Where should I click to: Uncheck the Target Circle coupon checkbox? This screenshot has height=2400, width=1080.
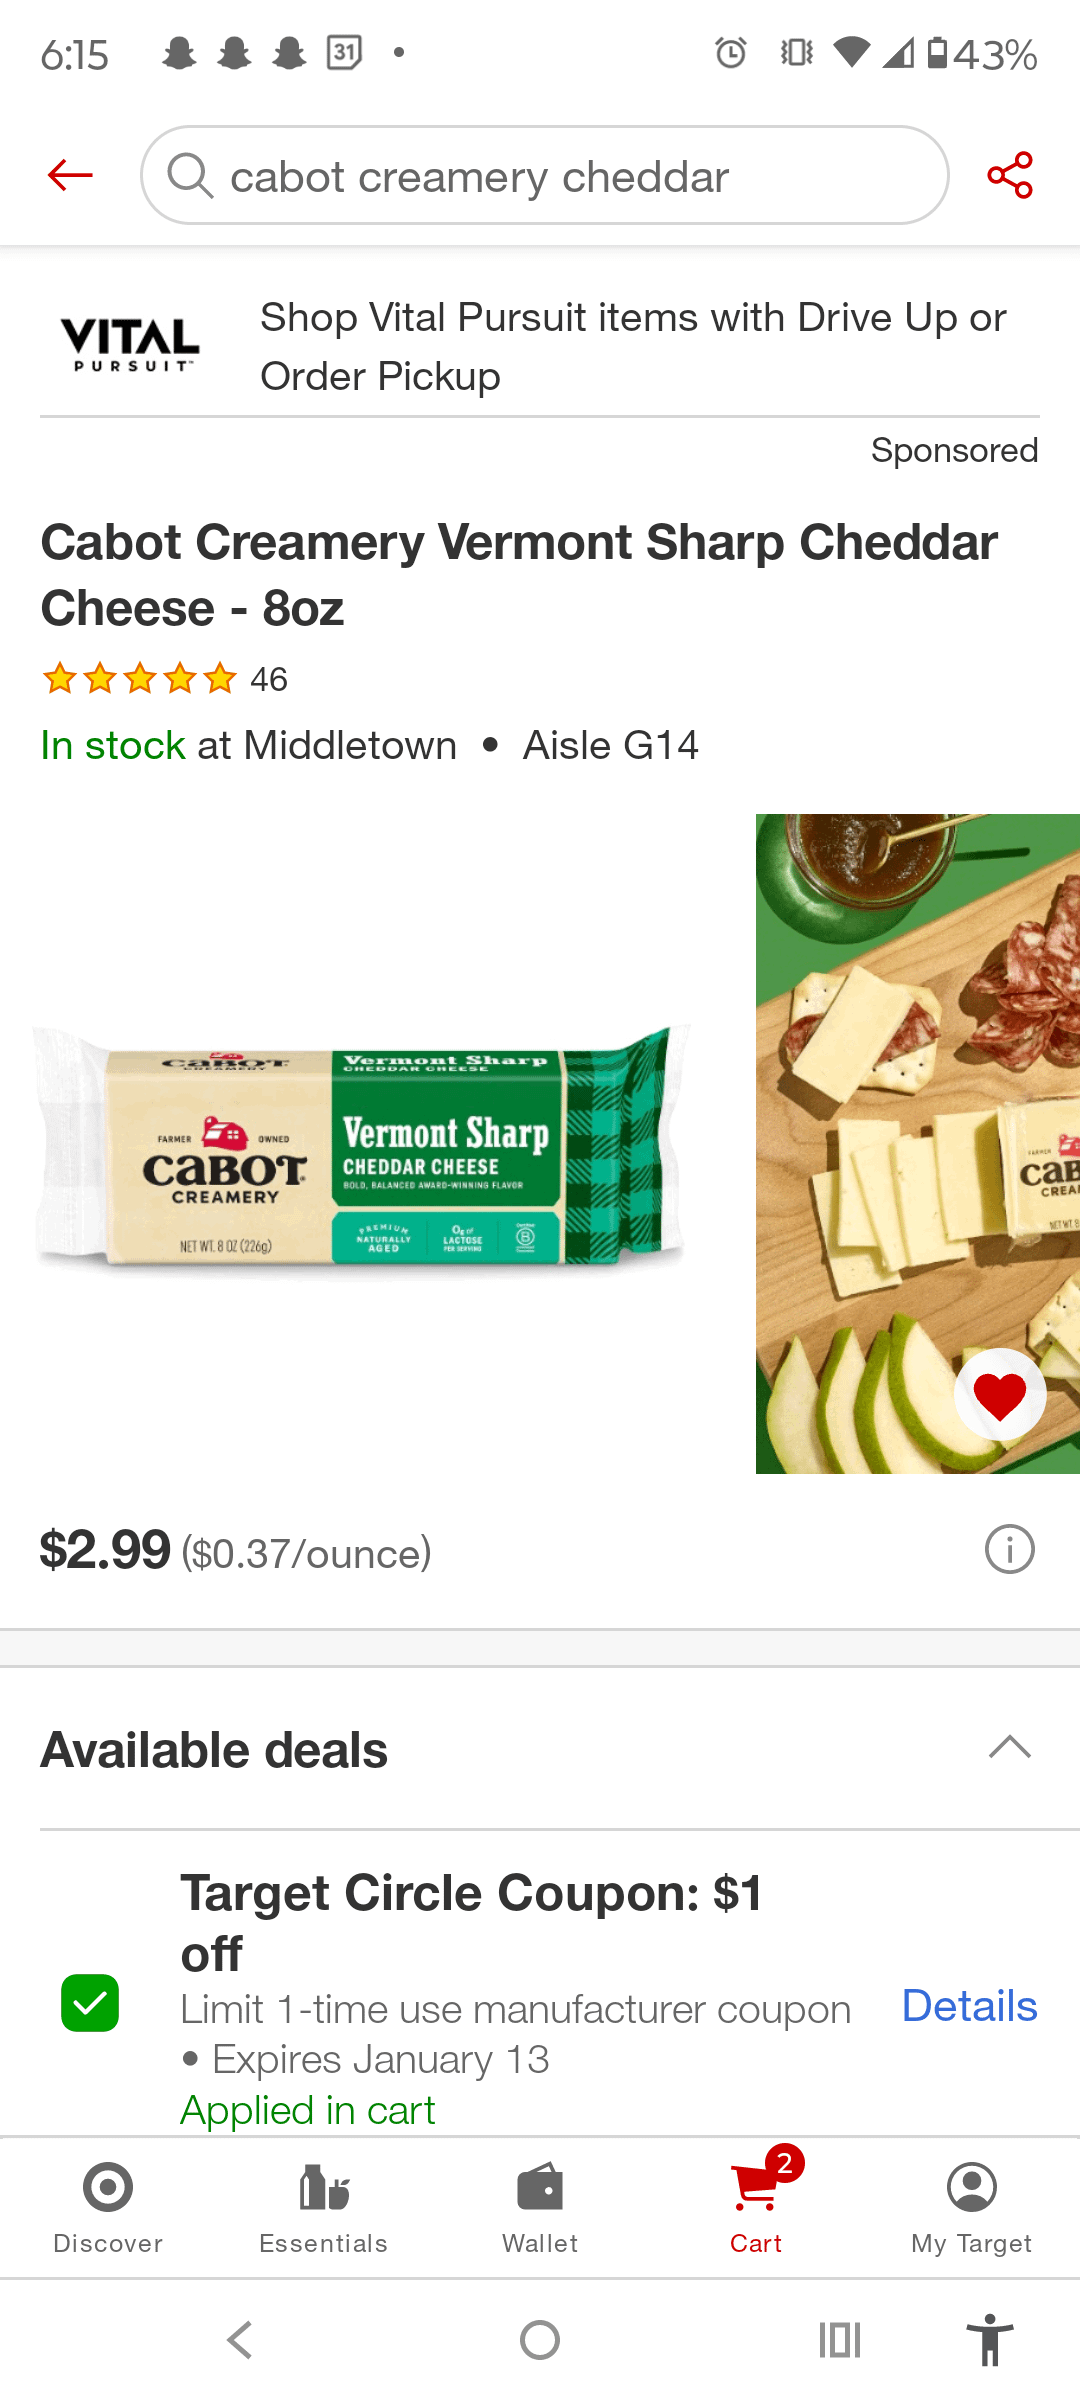tap(90, 2003)
